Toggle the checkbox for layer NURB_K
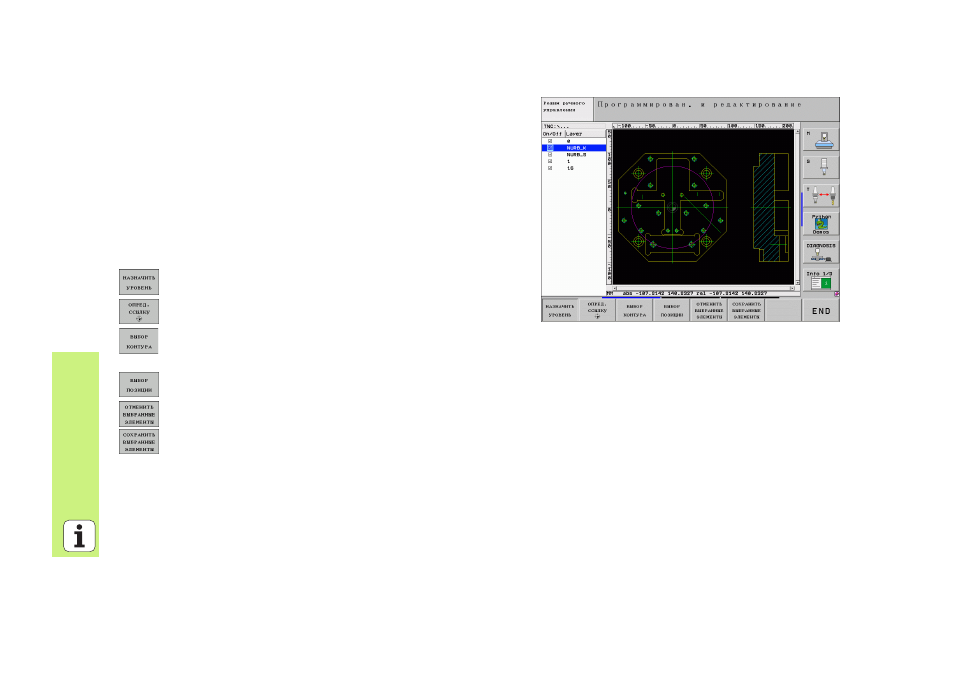Image resolution: width=954 pixels, height=676 pixels. 550,148
